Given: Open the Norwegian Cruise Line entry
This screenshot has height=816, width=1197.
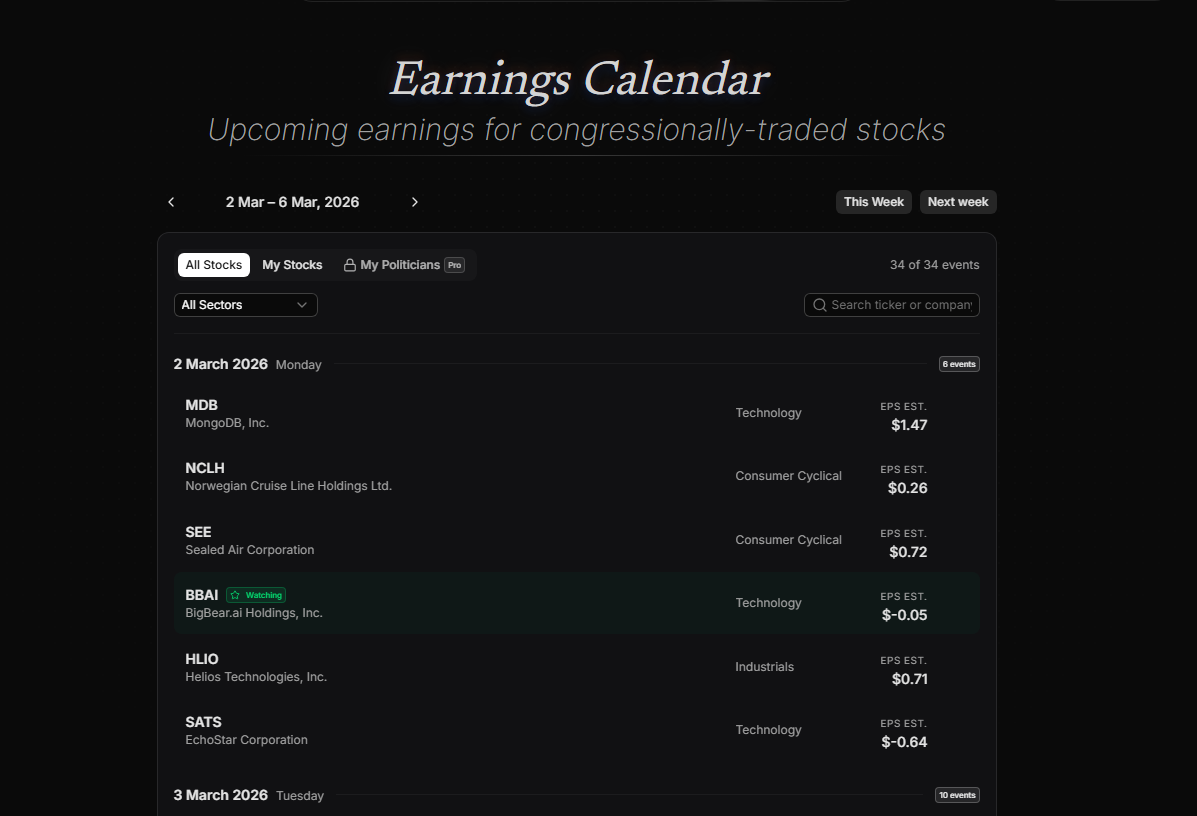Looking at the screenshot, I should (577, 476).
